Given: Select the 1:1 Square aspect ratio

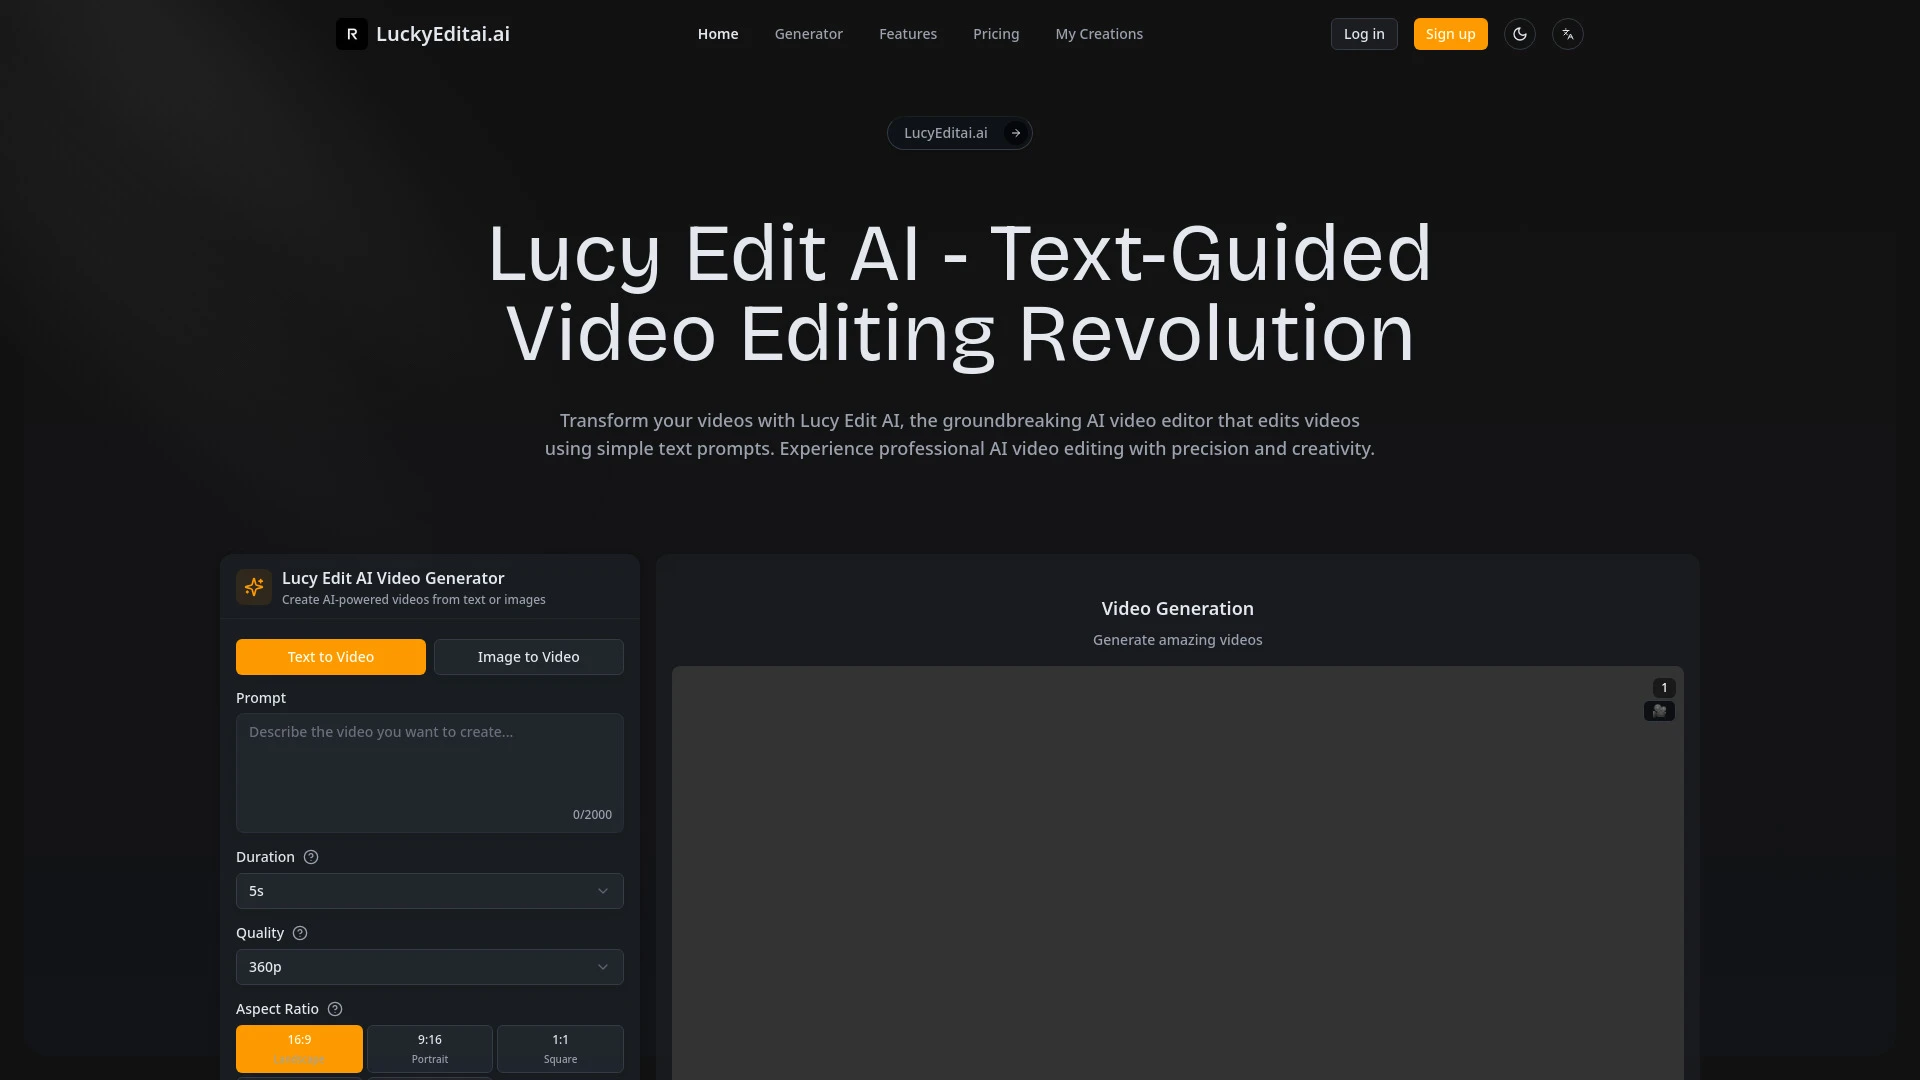Looking at the screenshot, I should (559, 1048).
